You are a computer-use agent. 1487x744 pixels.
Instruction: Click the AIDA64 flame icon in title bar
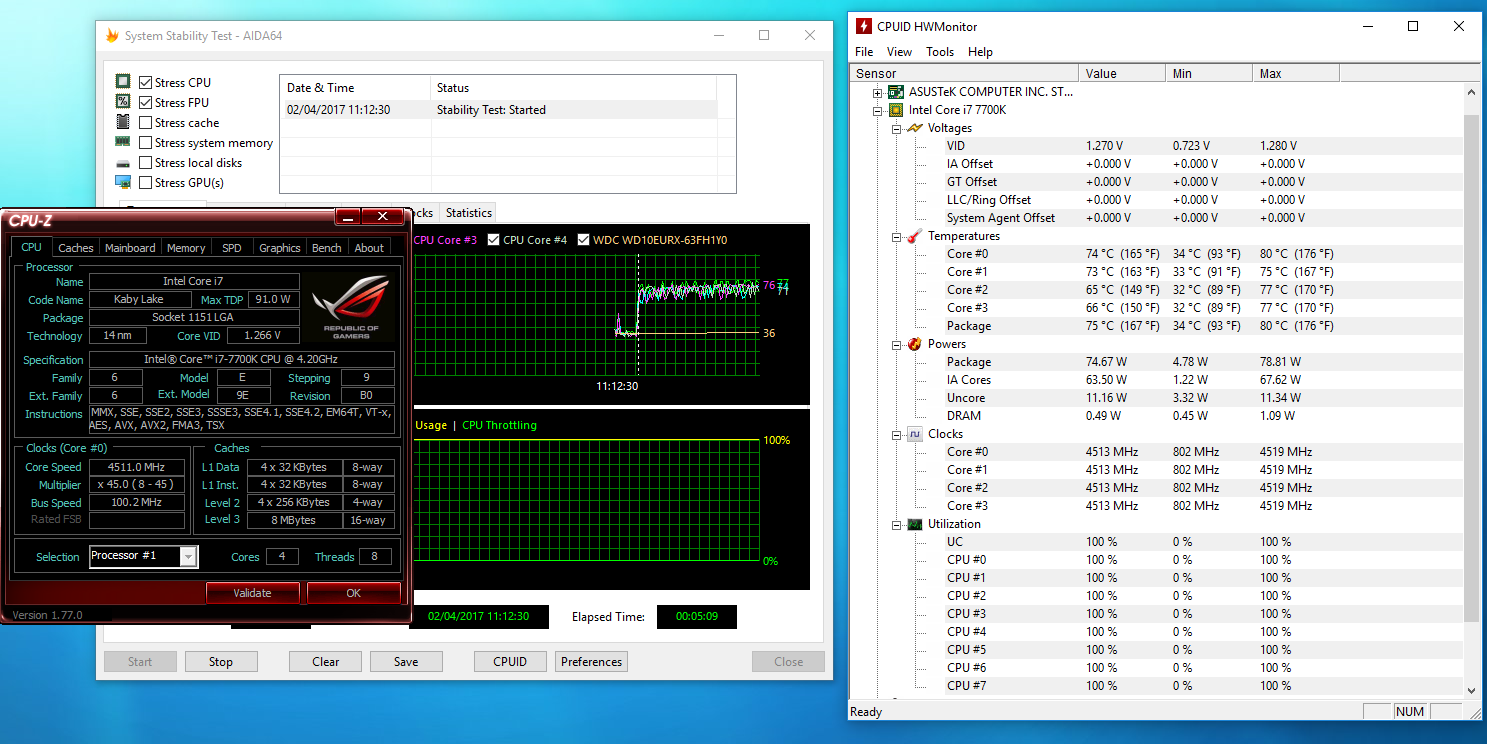pyautogui.click(x=112, y=35)
